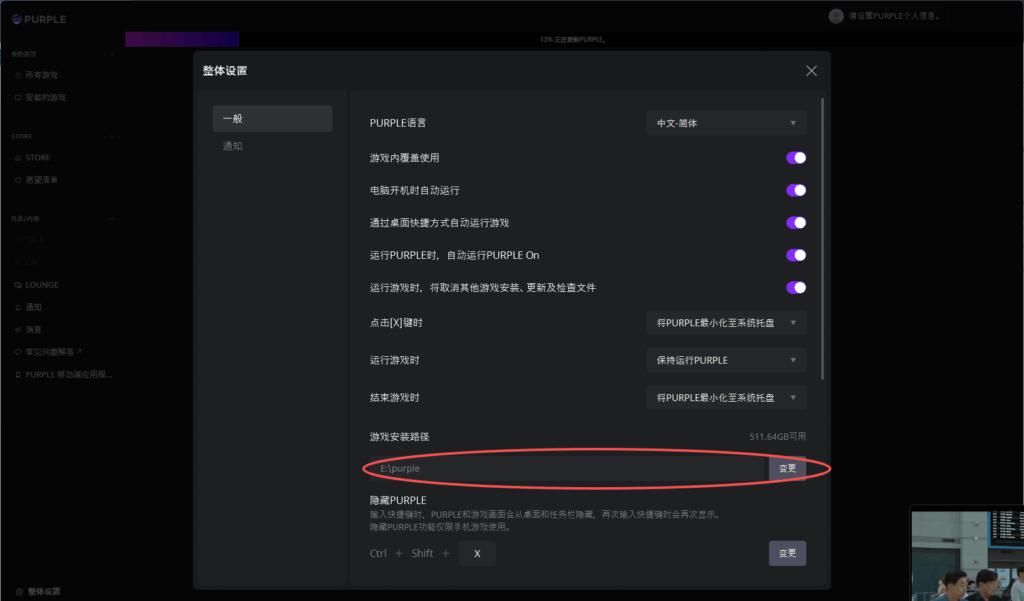Click 变更 to change install path
Screen dimensions: 1024x601
(787, 467)
